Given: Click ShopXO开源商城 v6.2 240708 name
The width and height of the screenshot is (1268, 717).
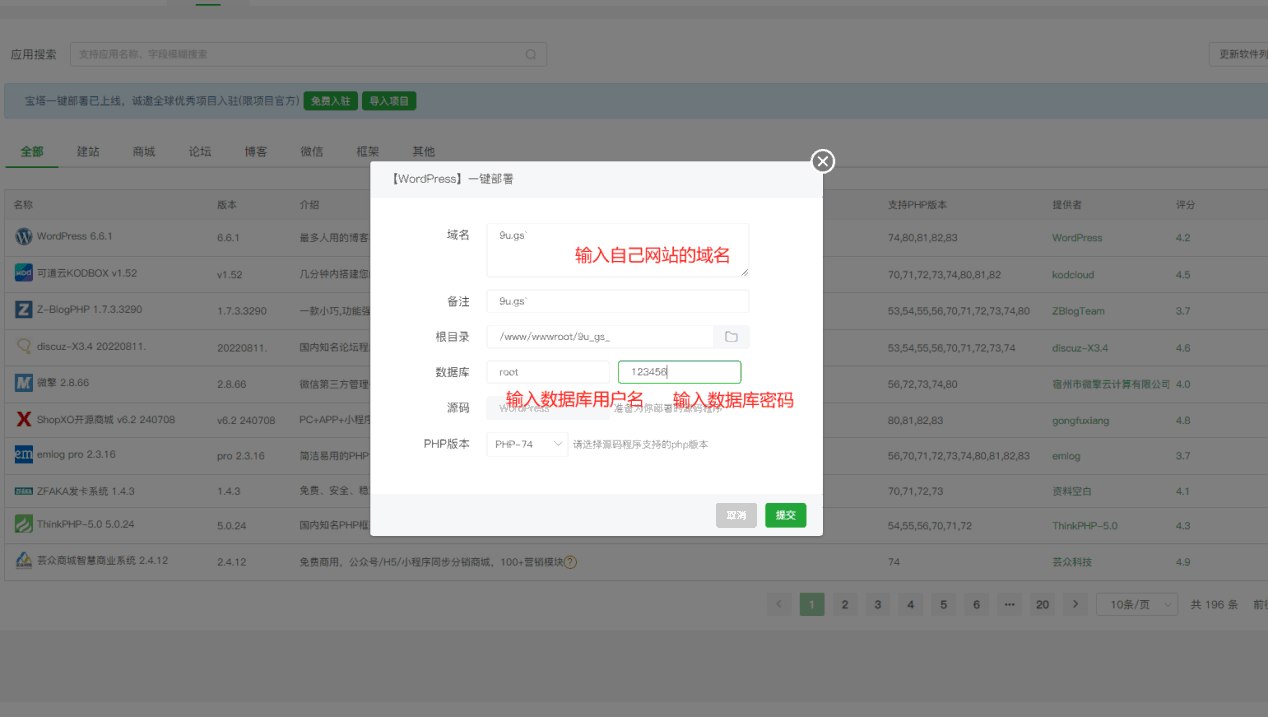Looking at the screenshot, I should pyautogui.click(x=106, y=420).
